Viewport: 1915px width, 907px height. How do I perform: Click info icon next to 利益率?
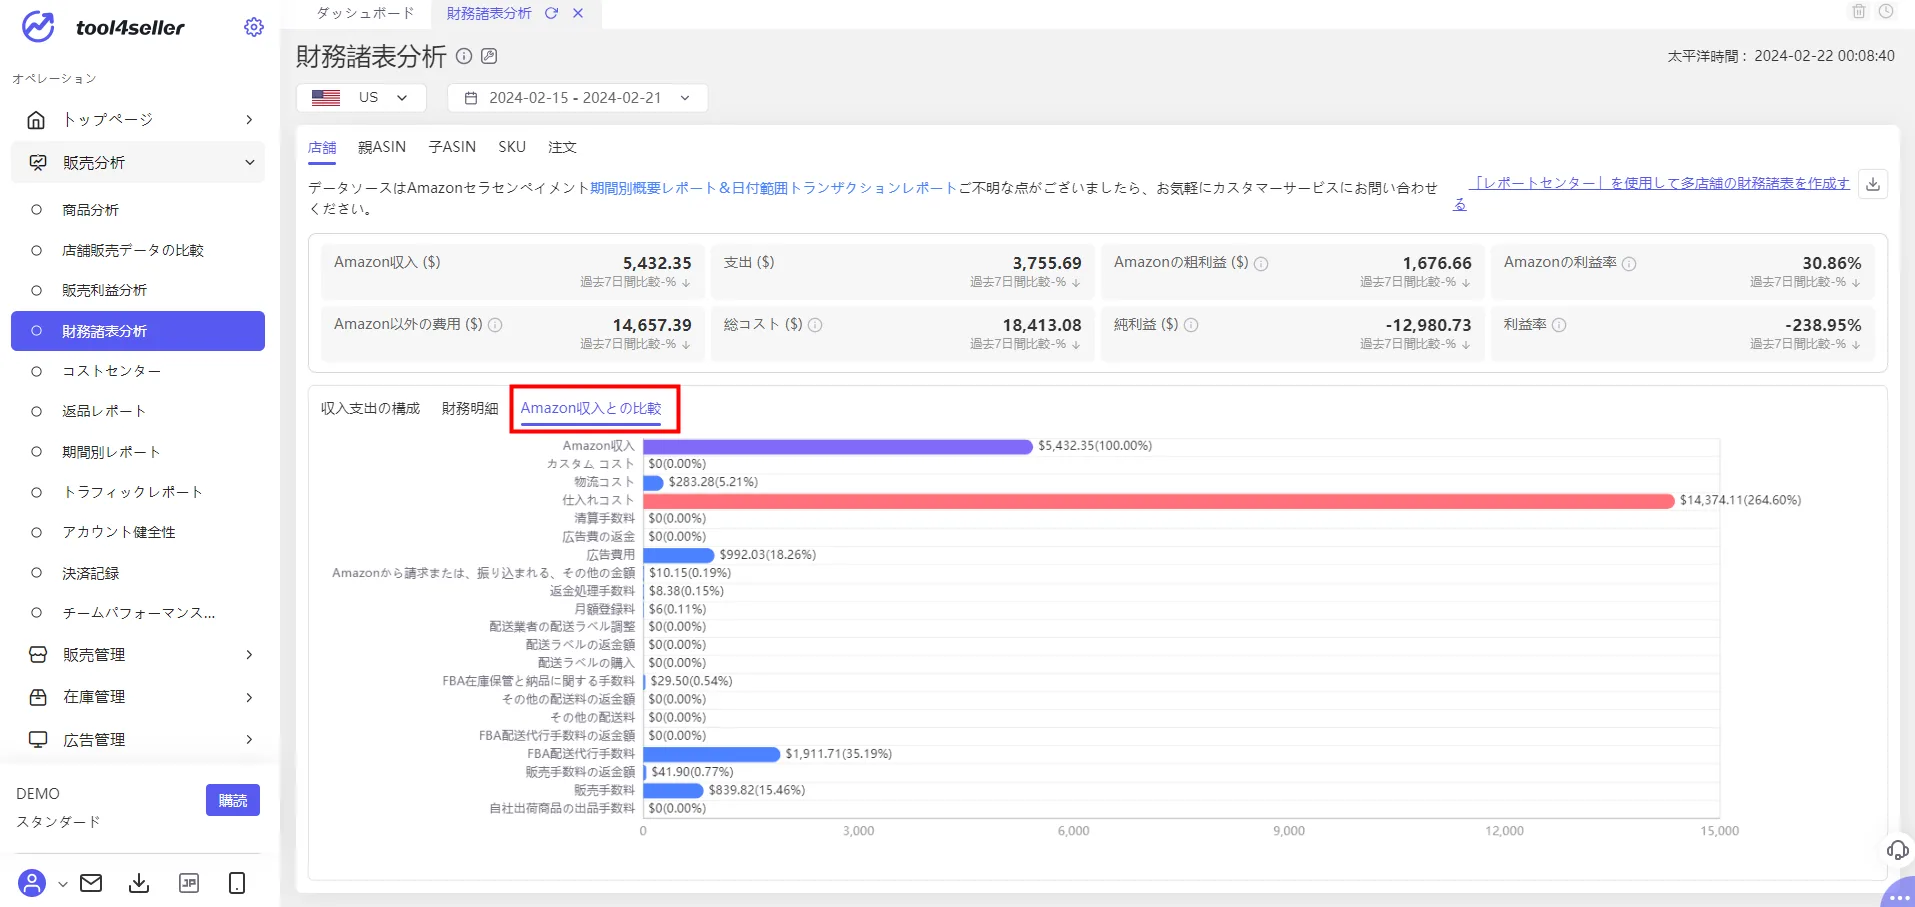[1559, 325]
